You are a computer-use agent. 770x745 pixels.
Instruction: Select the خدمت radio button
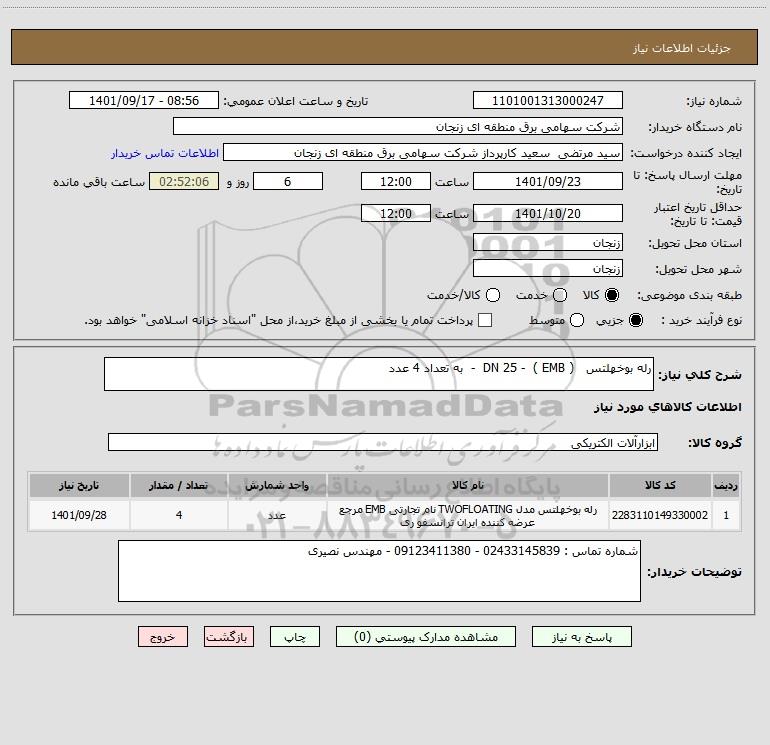coord(560,295)
